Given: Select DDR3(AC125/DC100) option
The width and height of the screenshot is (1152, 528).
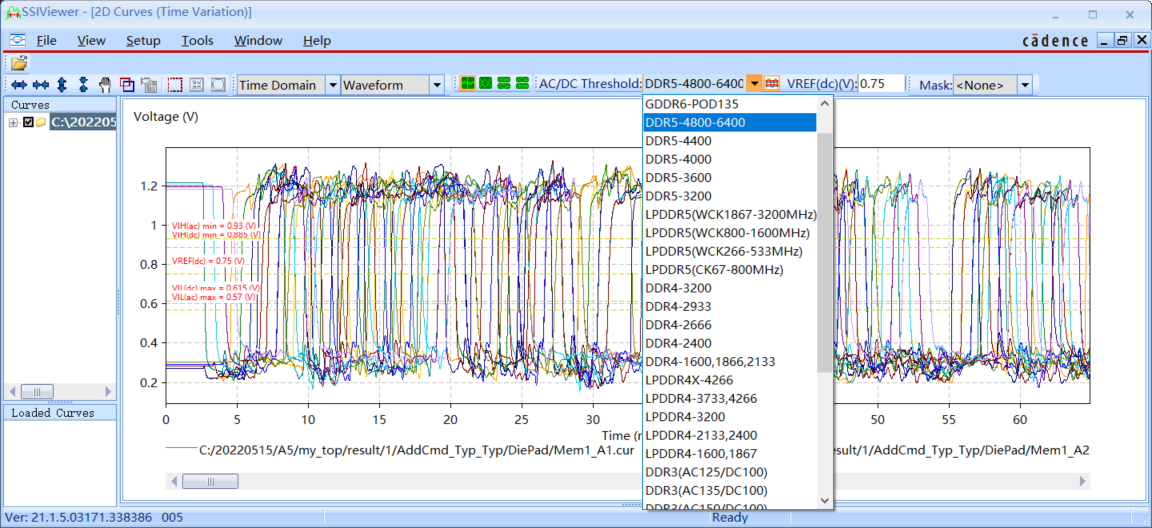Looking at the screenshot, I should (730, 471).
